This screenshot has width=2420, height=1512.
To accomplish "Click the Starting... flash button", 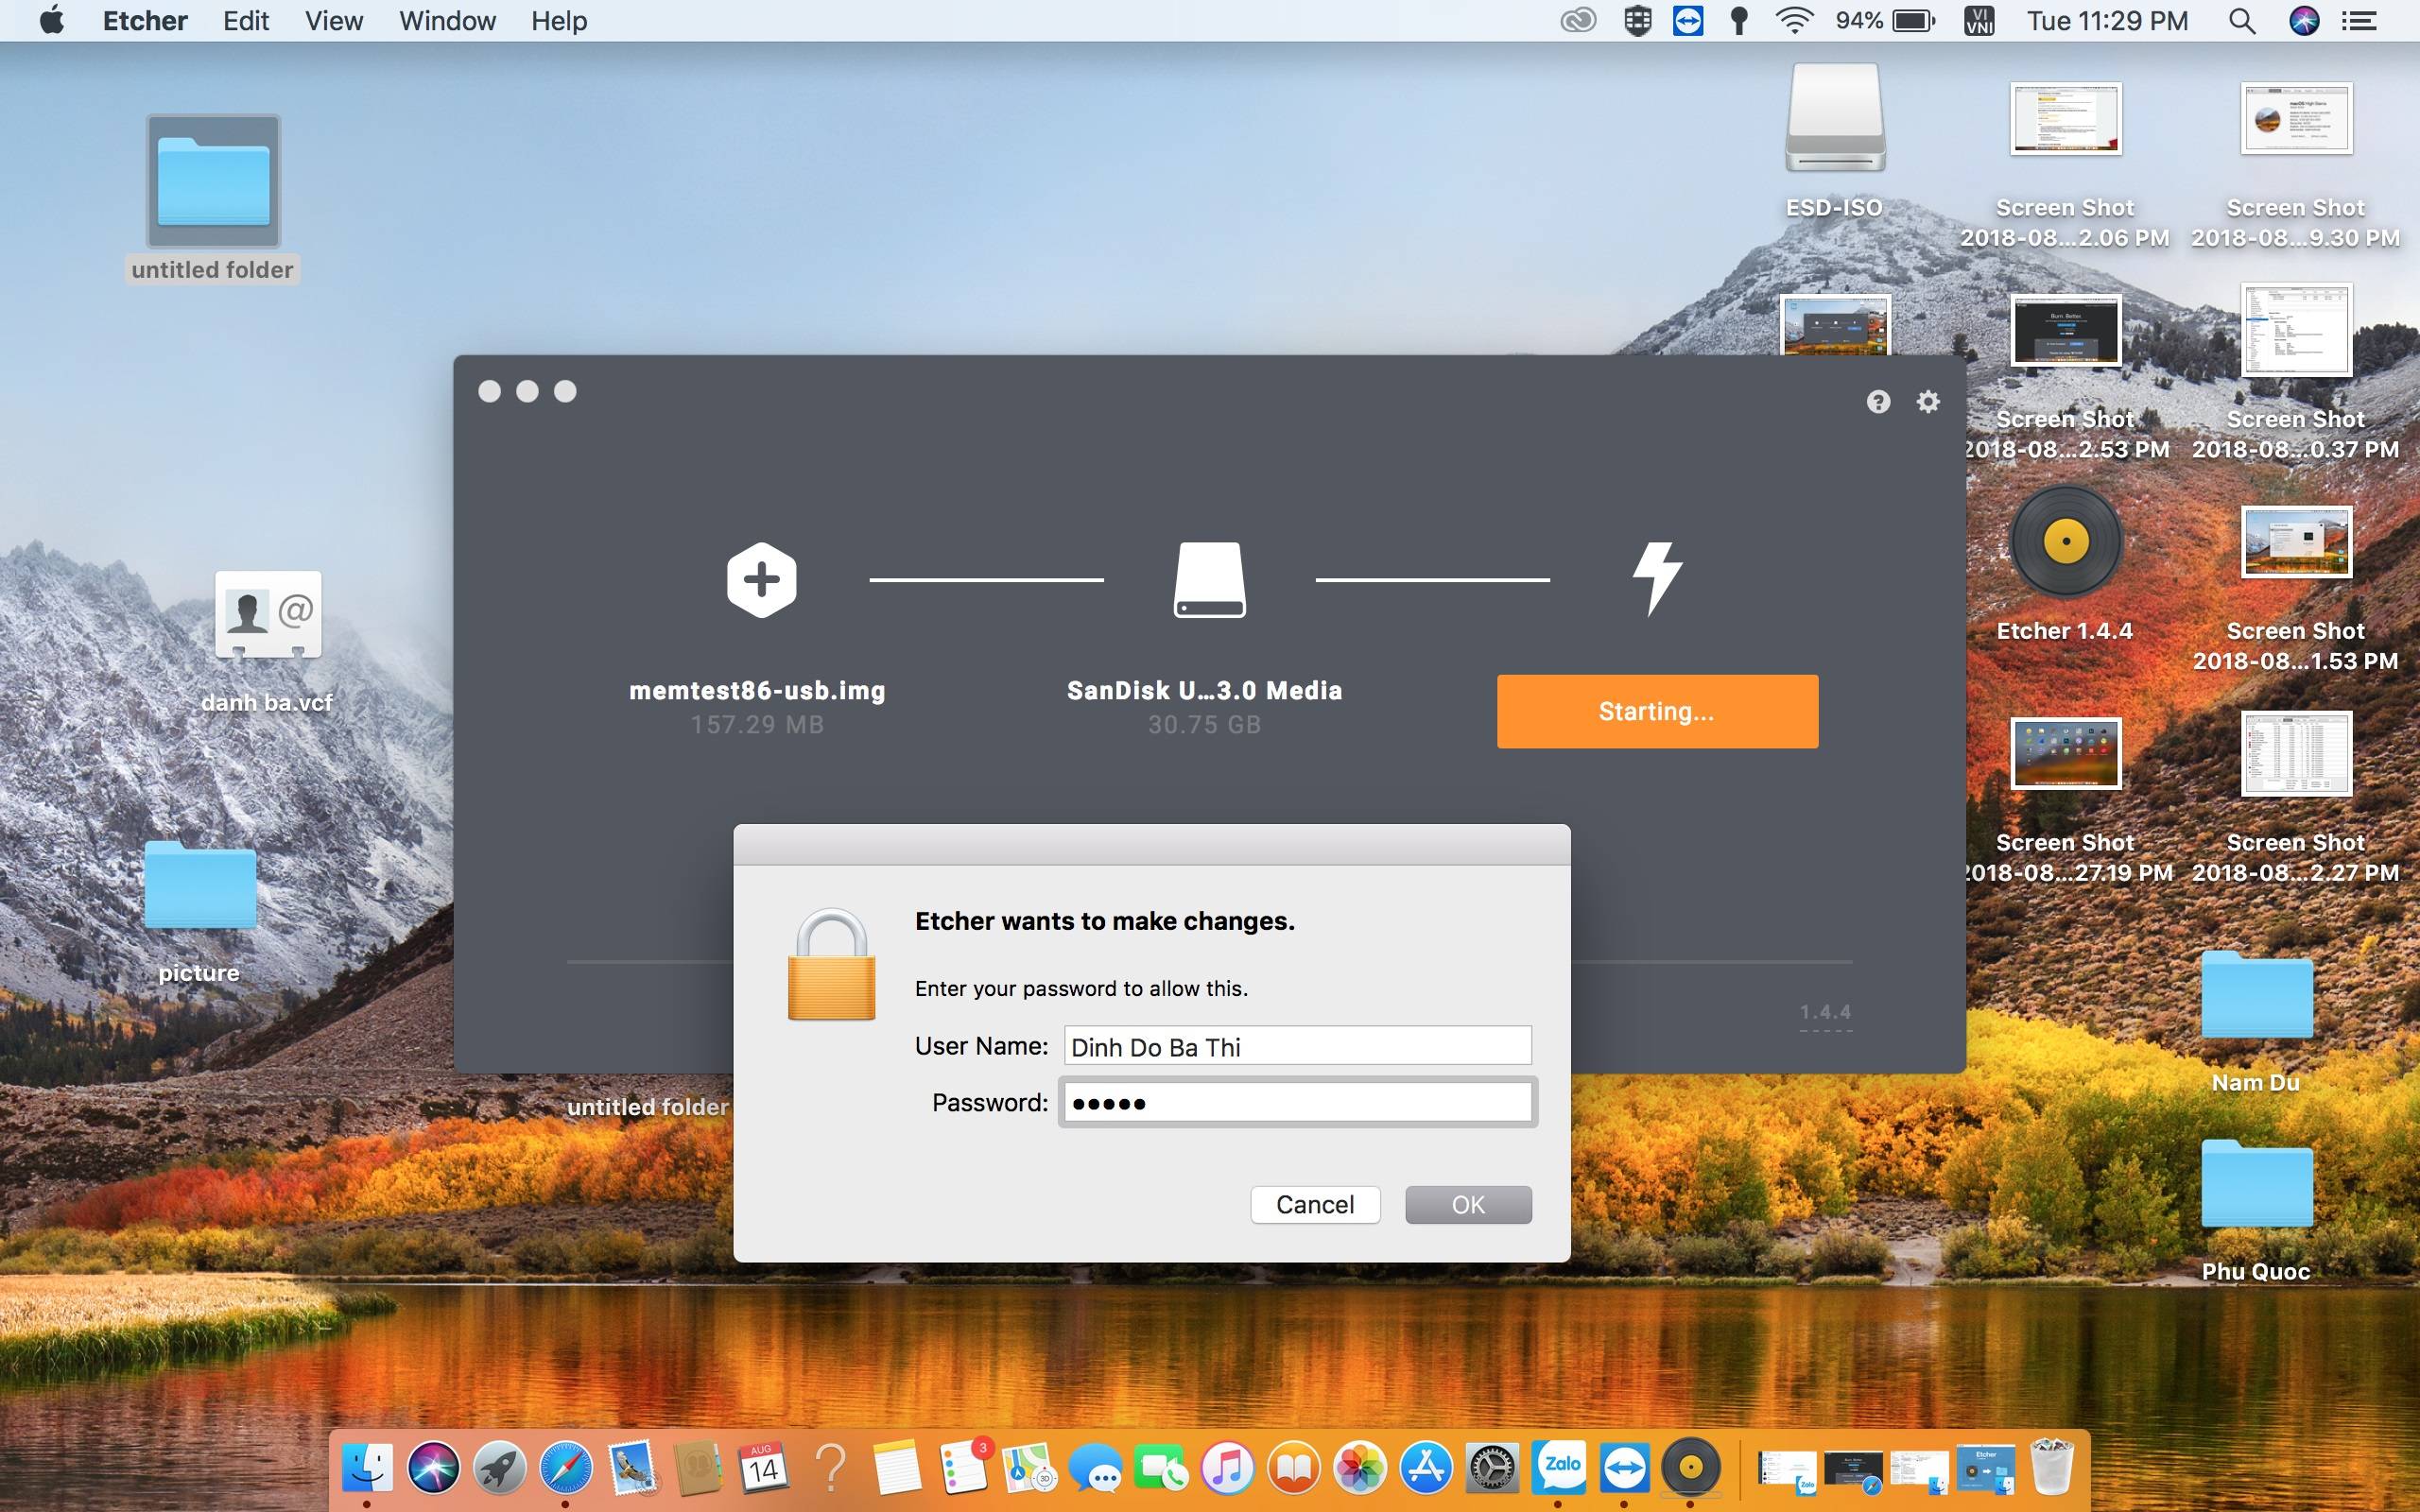I will 1657,711.
